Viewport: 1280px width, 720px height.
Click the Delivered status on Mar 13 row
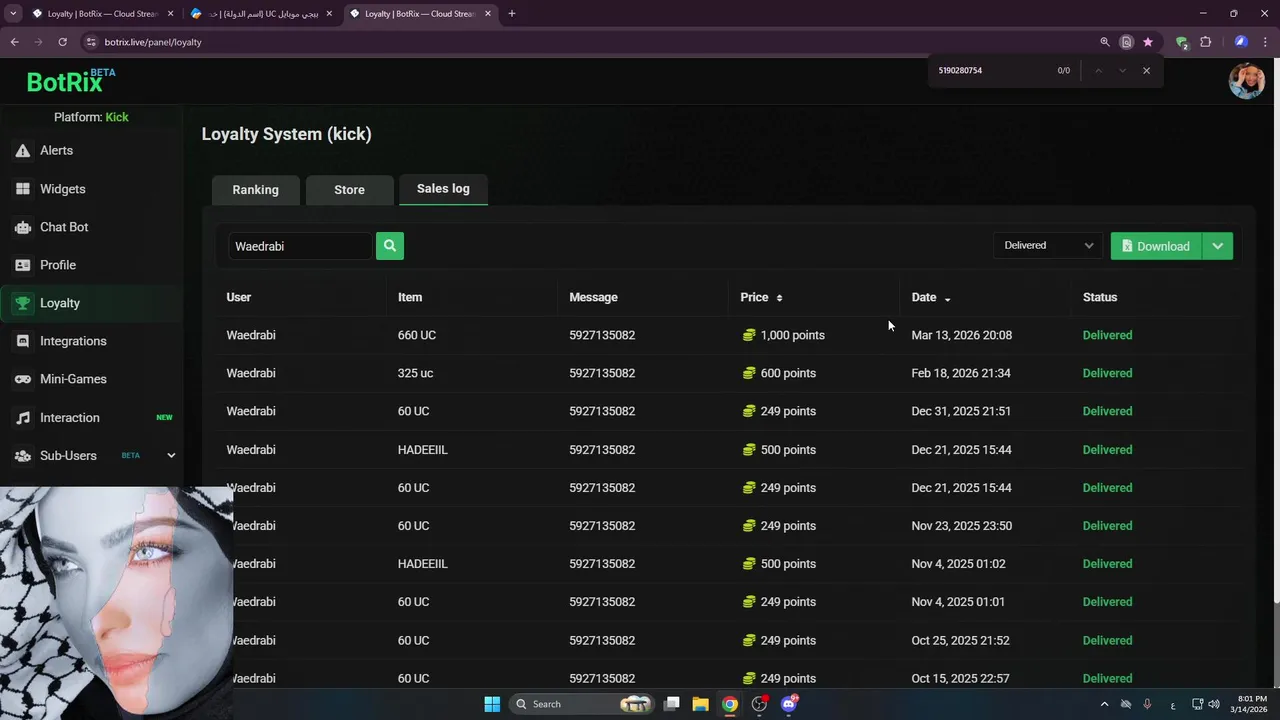tap(1107, 335)
